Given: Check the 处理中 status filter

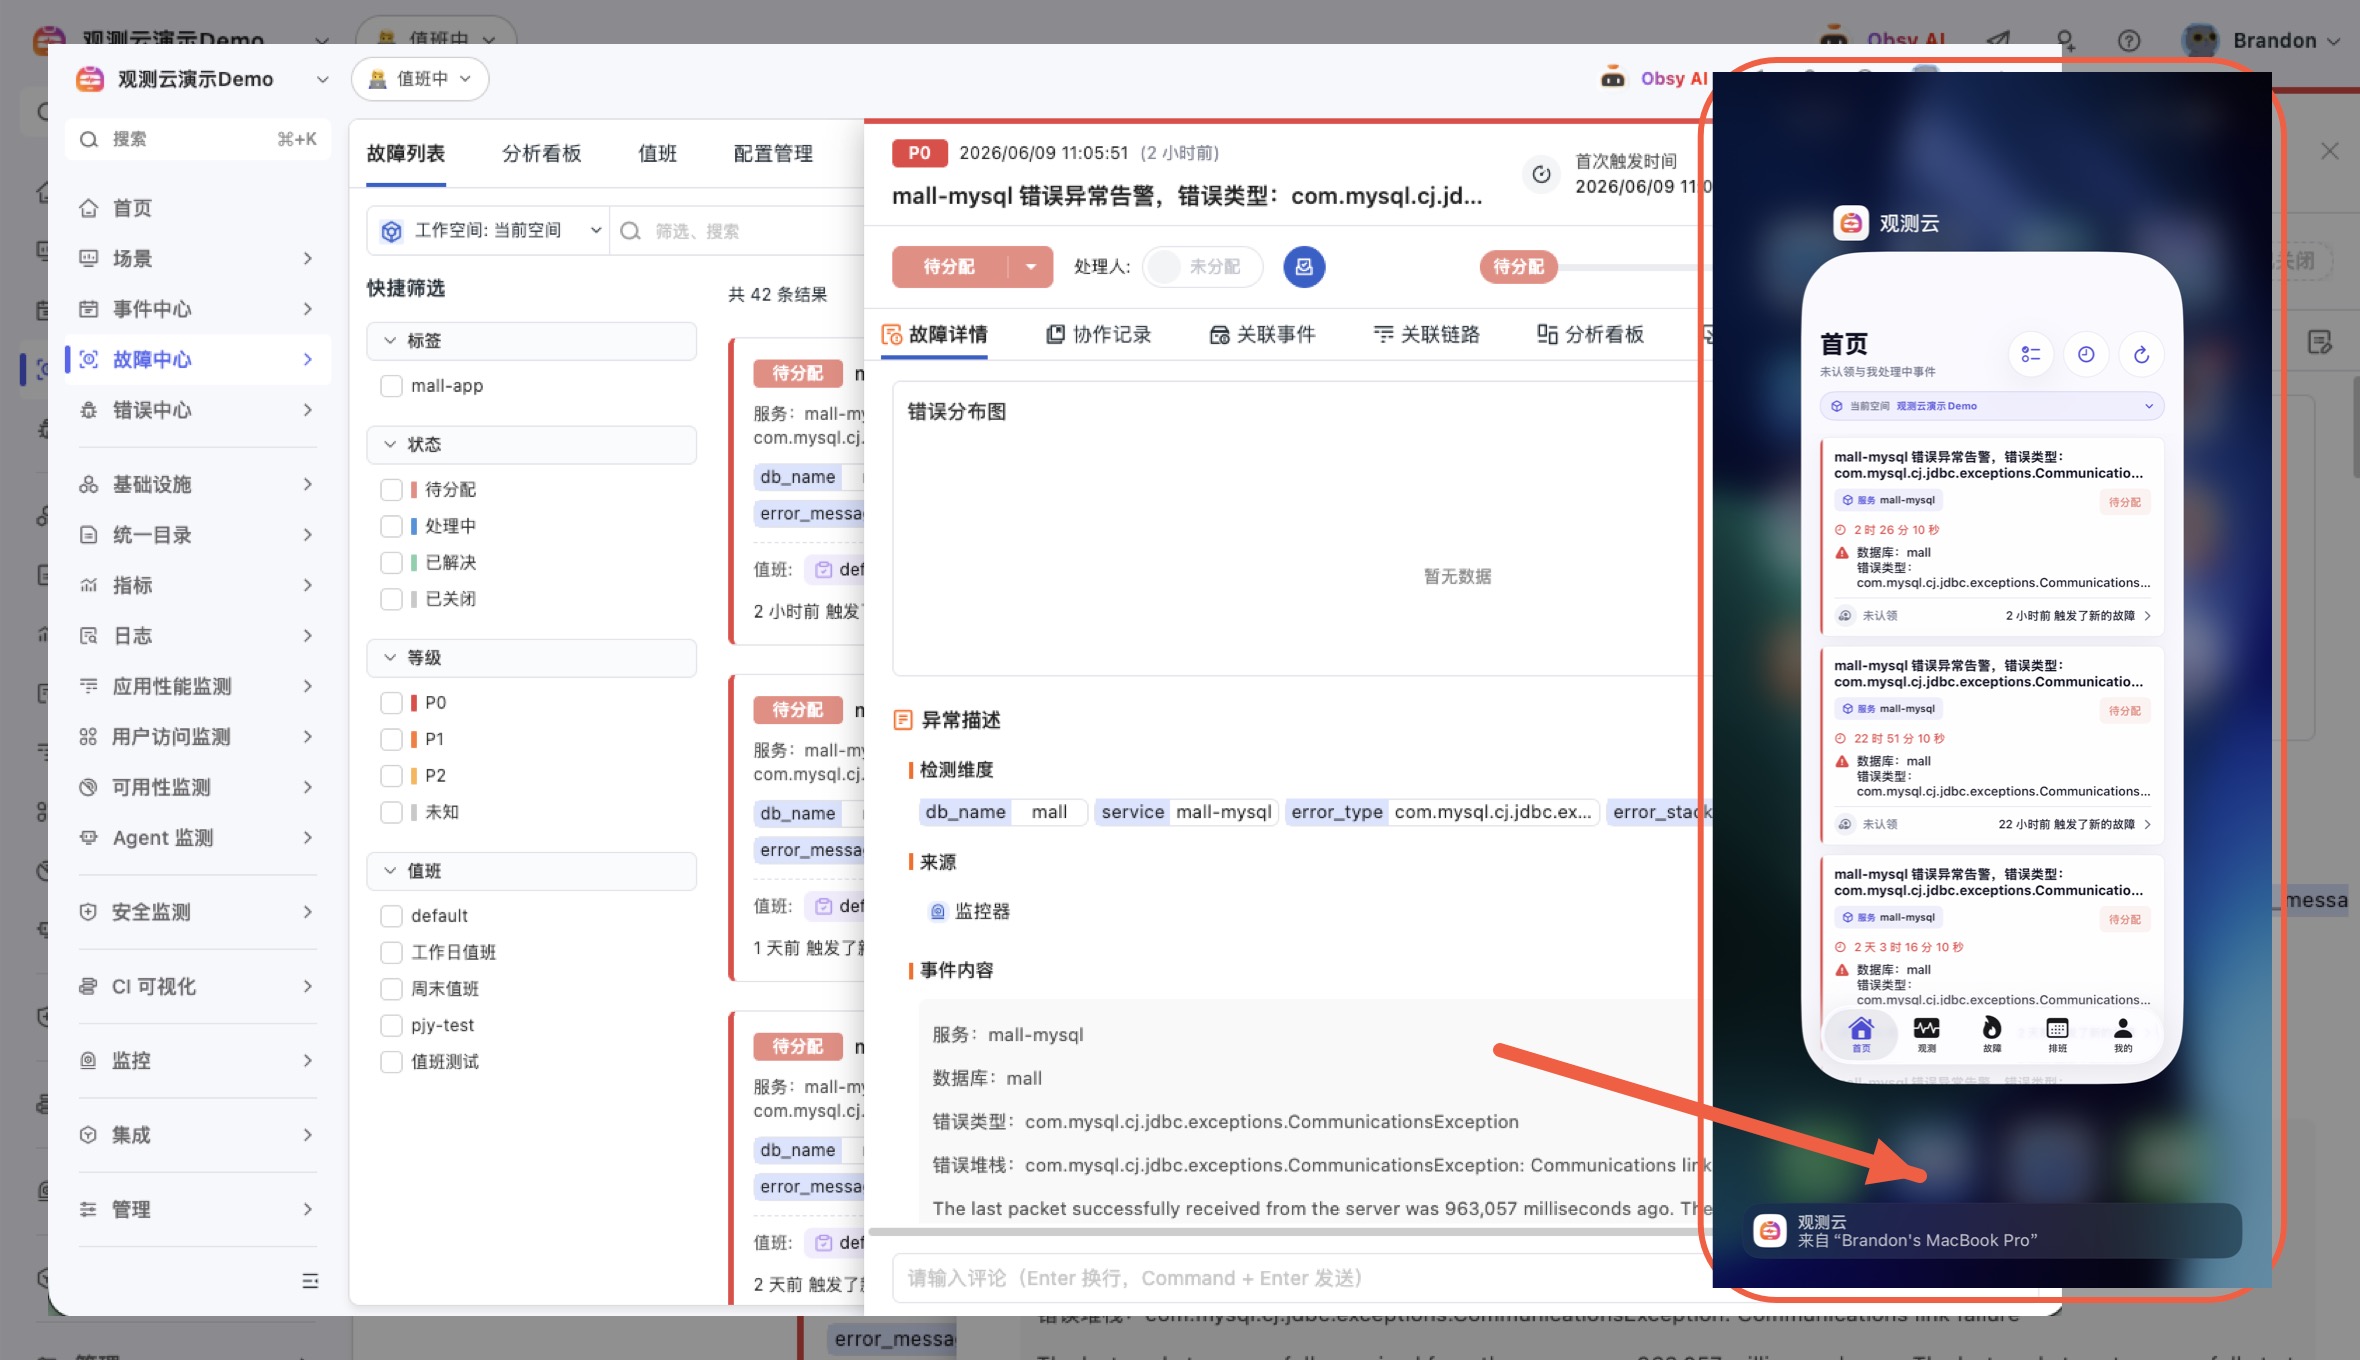Looking at the screenshot, I should coord(392,526).
